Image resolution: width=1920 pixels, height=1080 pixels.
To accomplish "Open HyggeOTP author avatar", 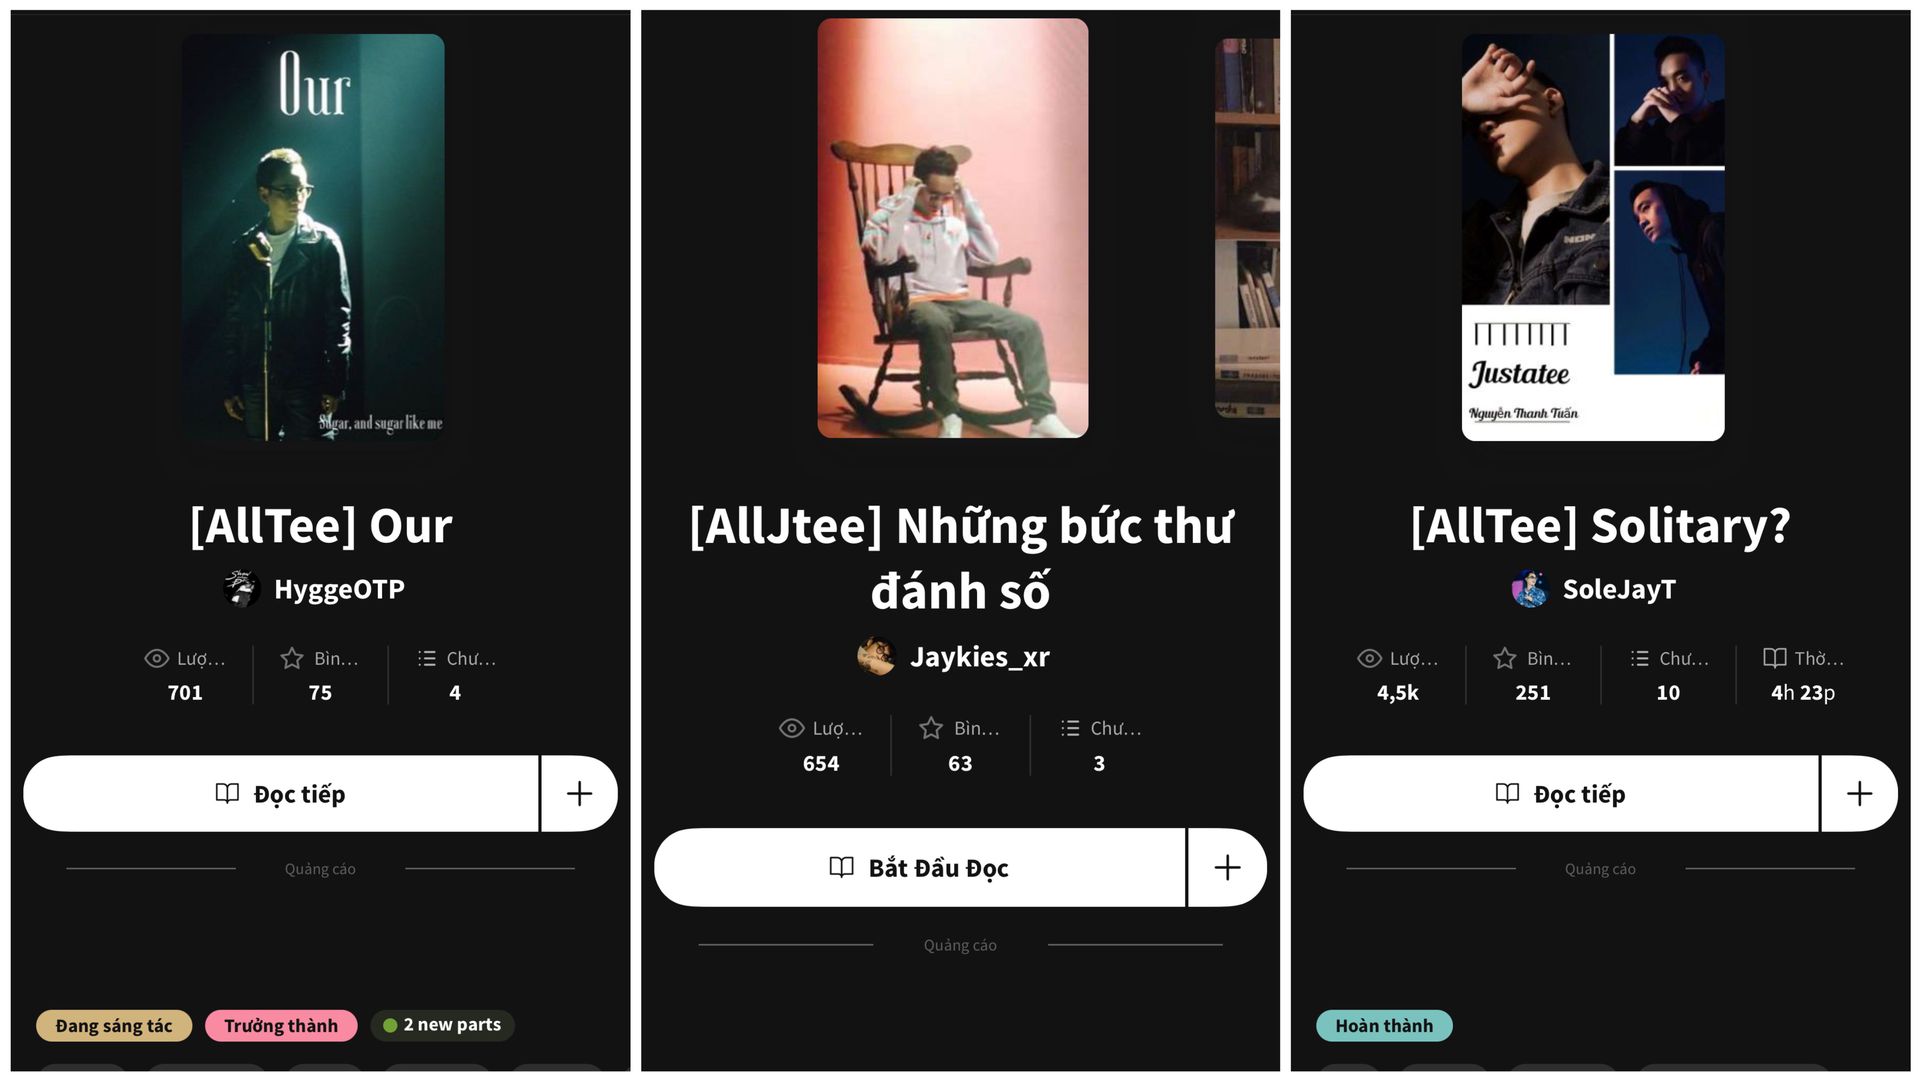I will [x=241, y=589].
